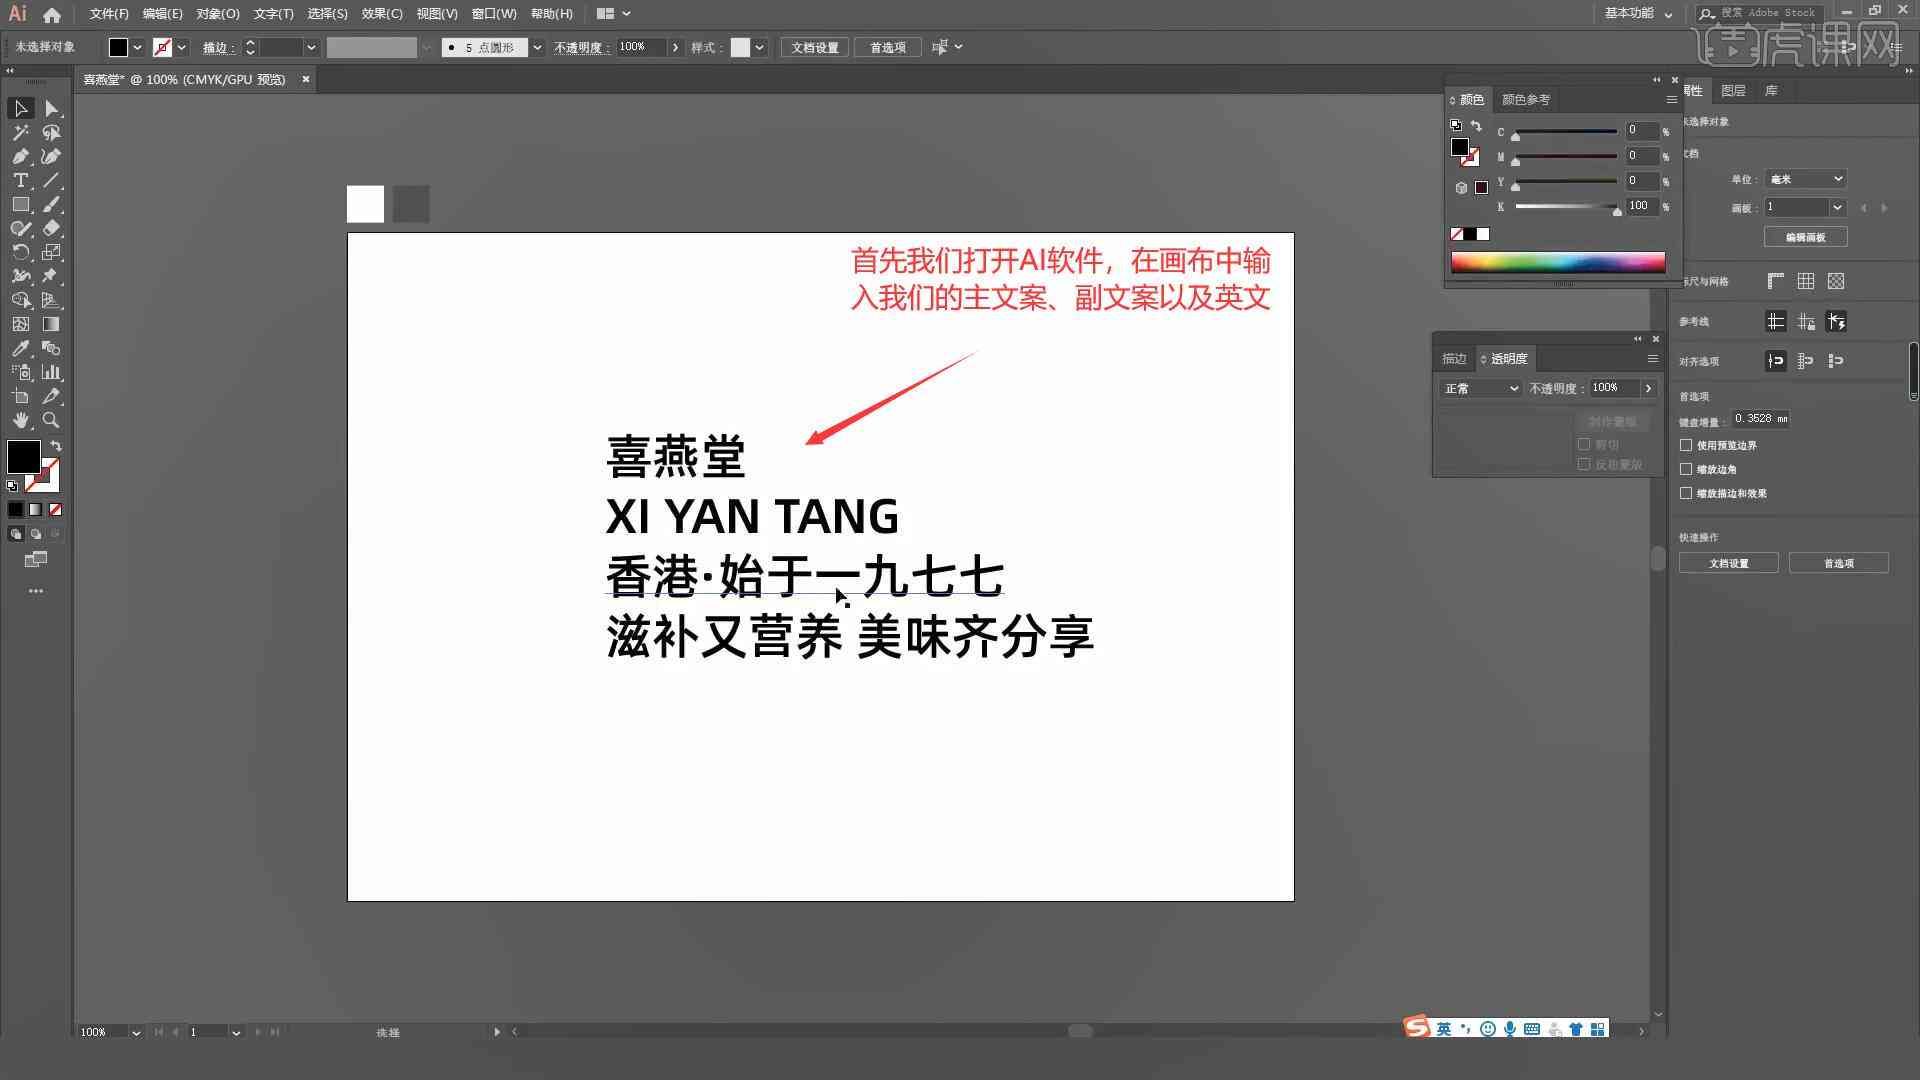Select the Pen tool
Viewport: 1920px width, 1080px height.
click(20, 156)
